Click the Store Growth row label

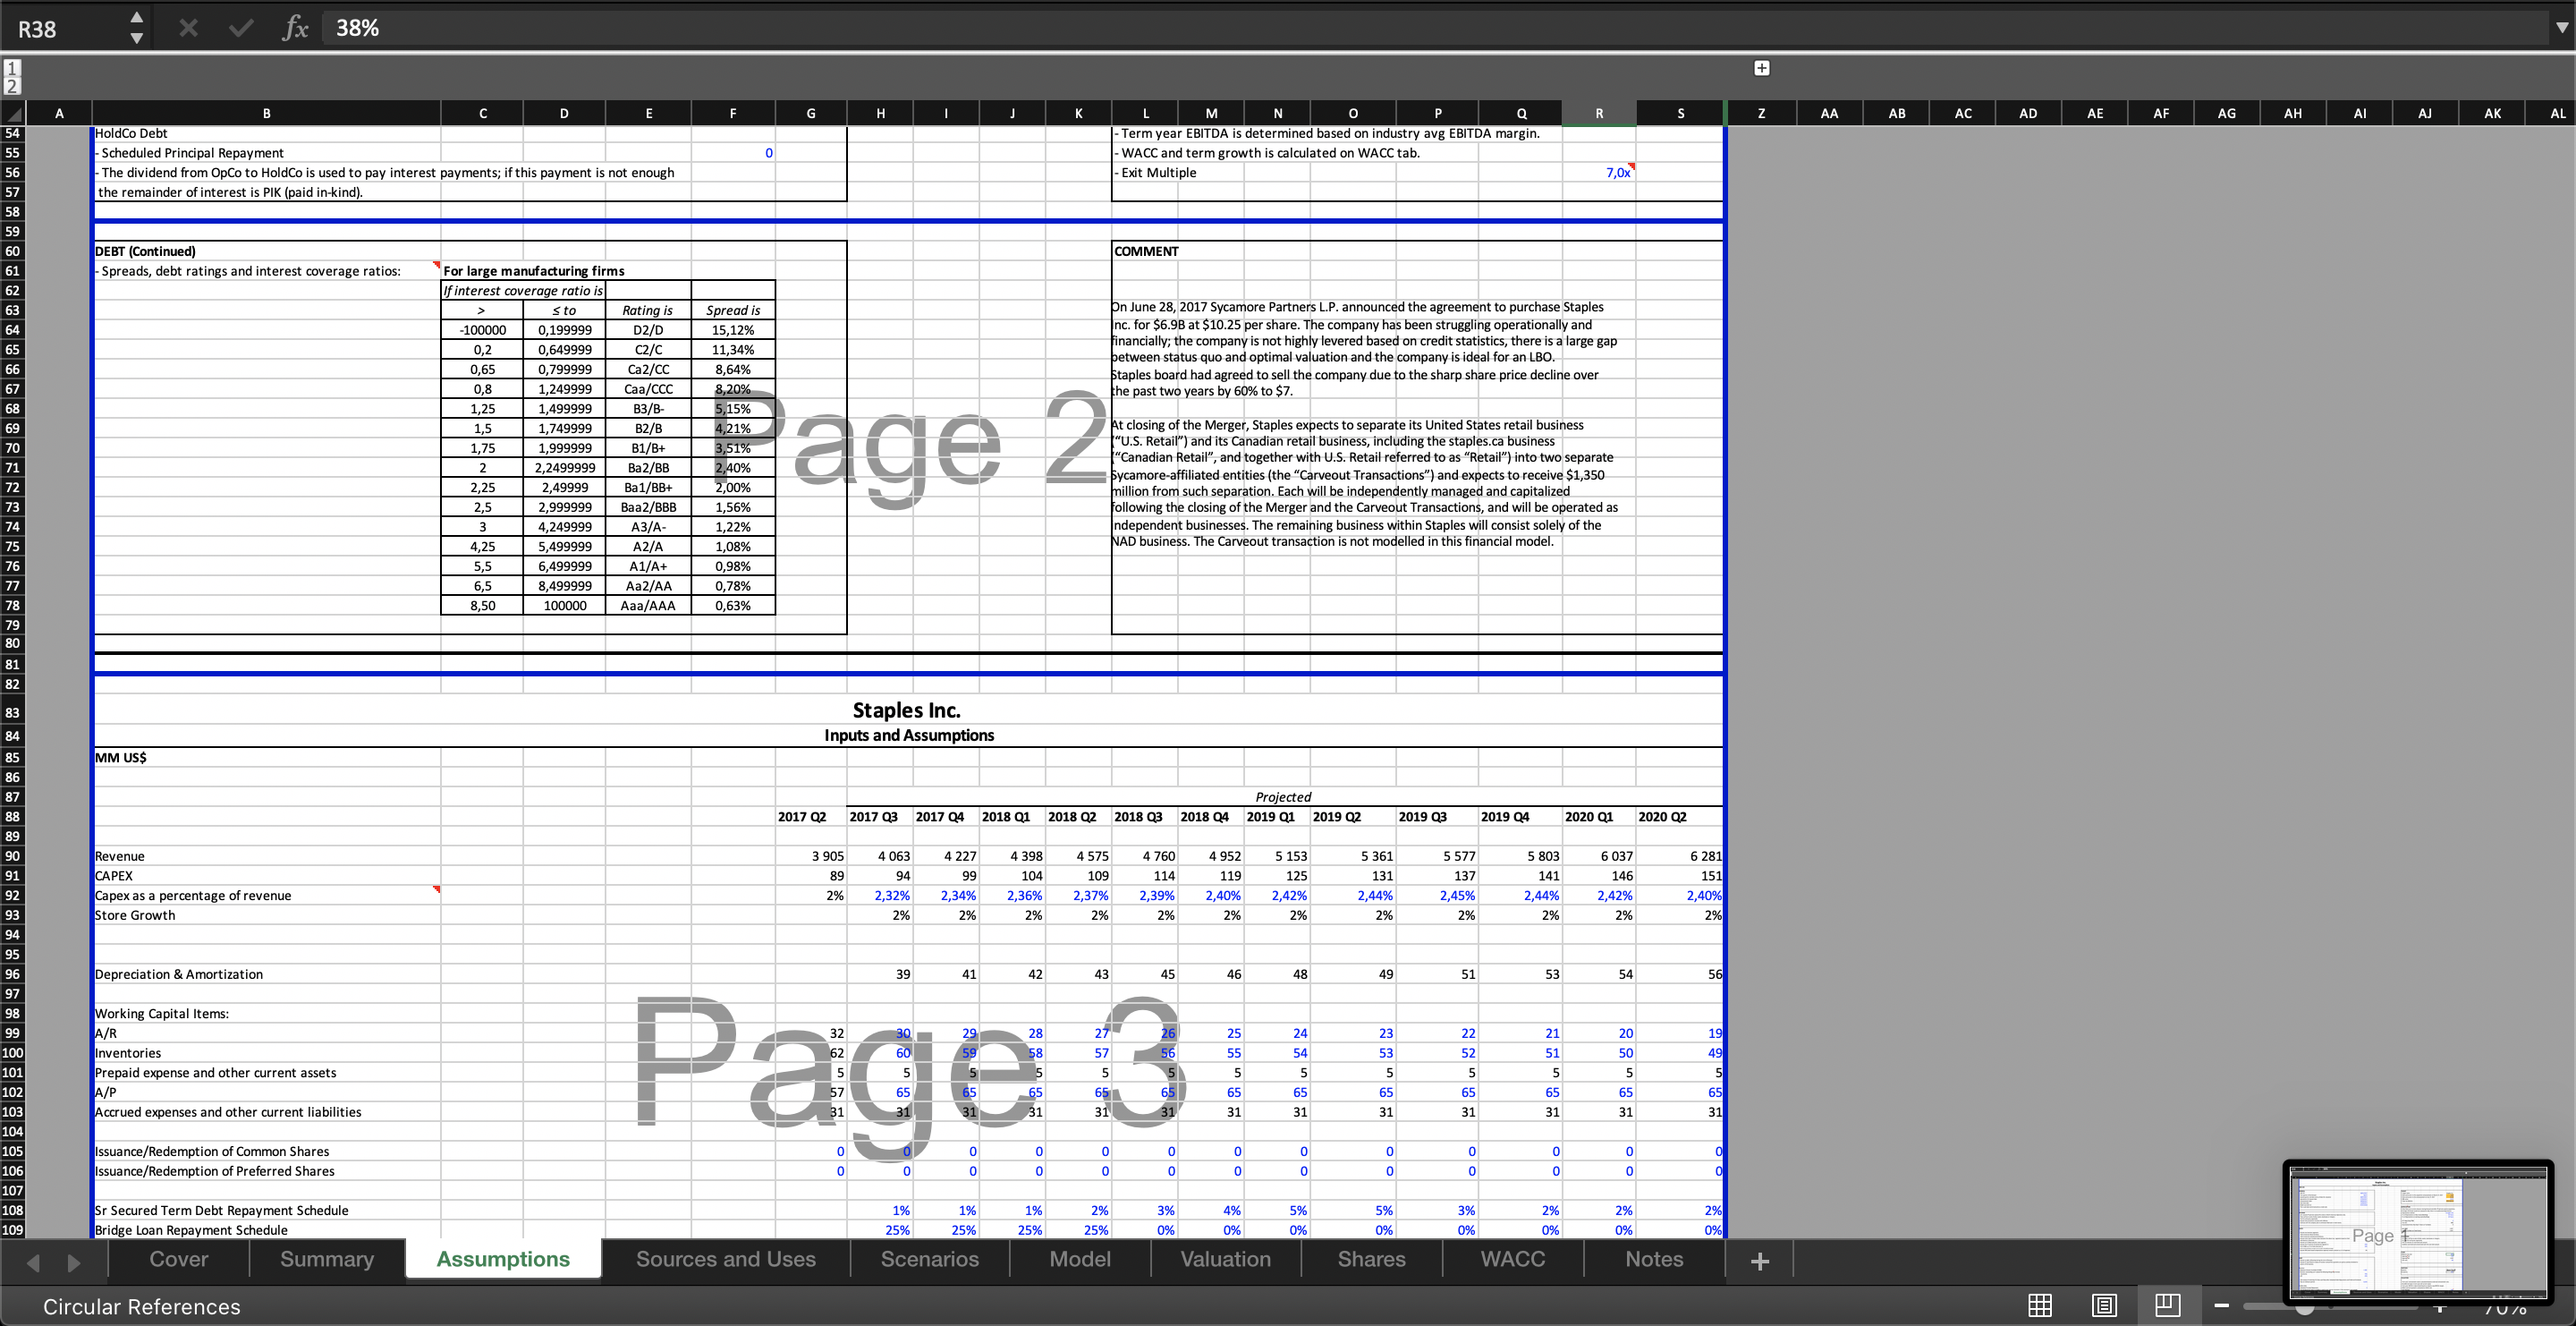coord(135,915)
